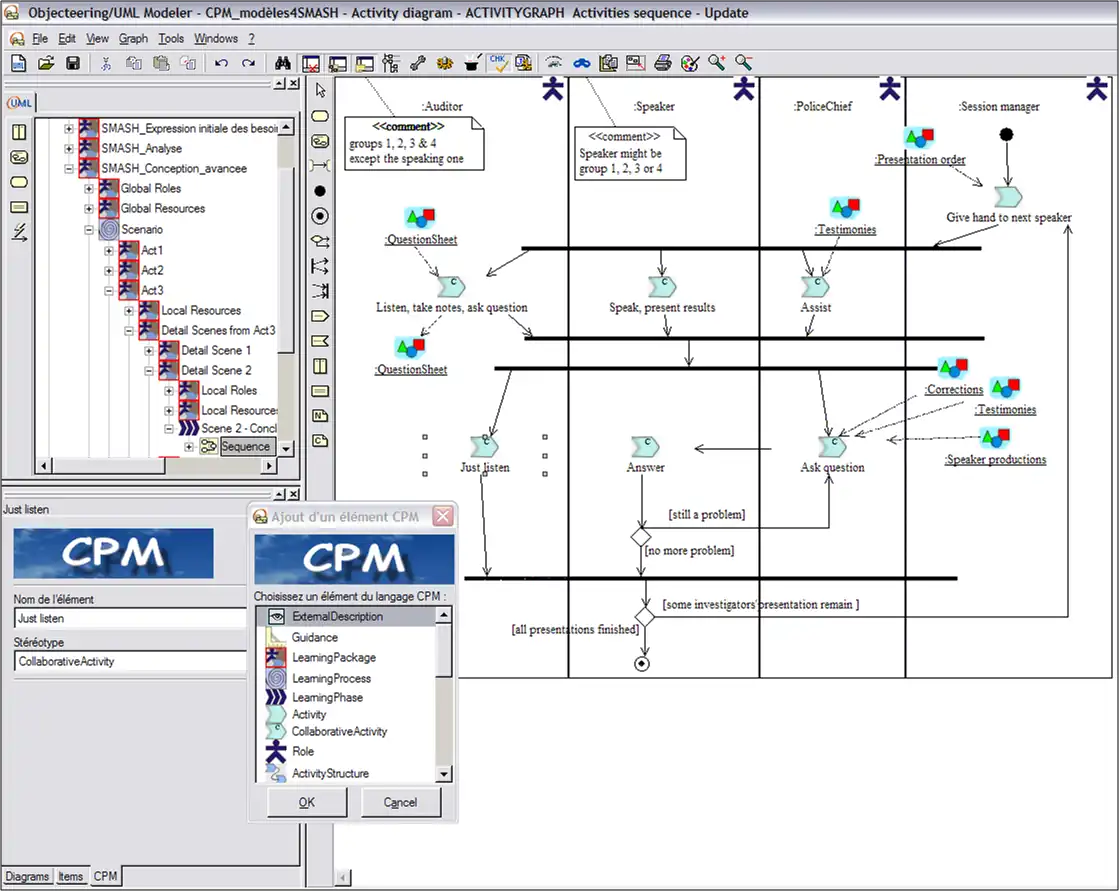Screen dimensions: 1119x891
Task: Select CollaborativeActivity in CPM element list
Action: 339,731
